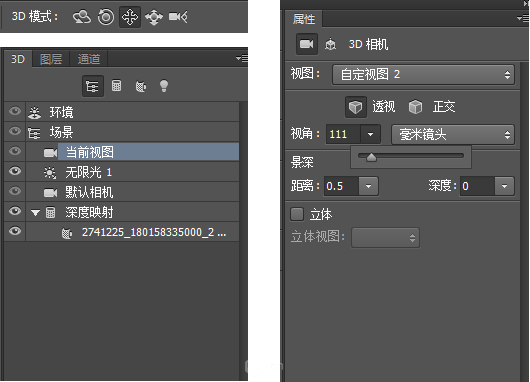
Task: Toggle visibility of 默认相机 row
Action: tap(15, 191)
